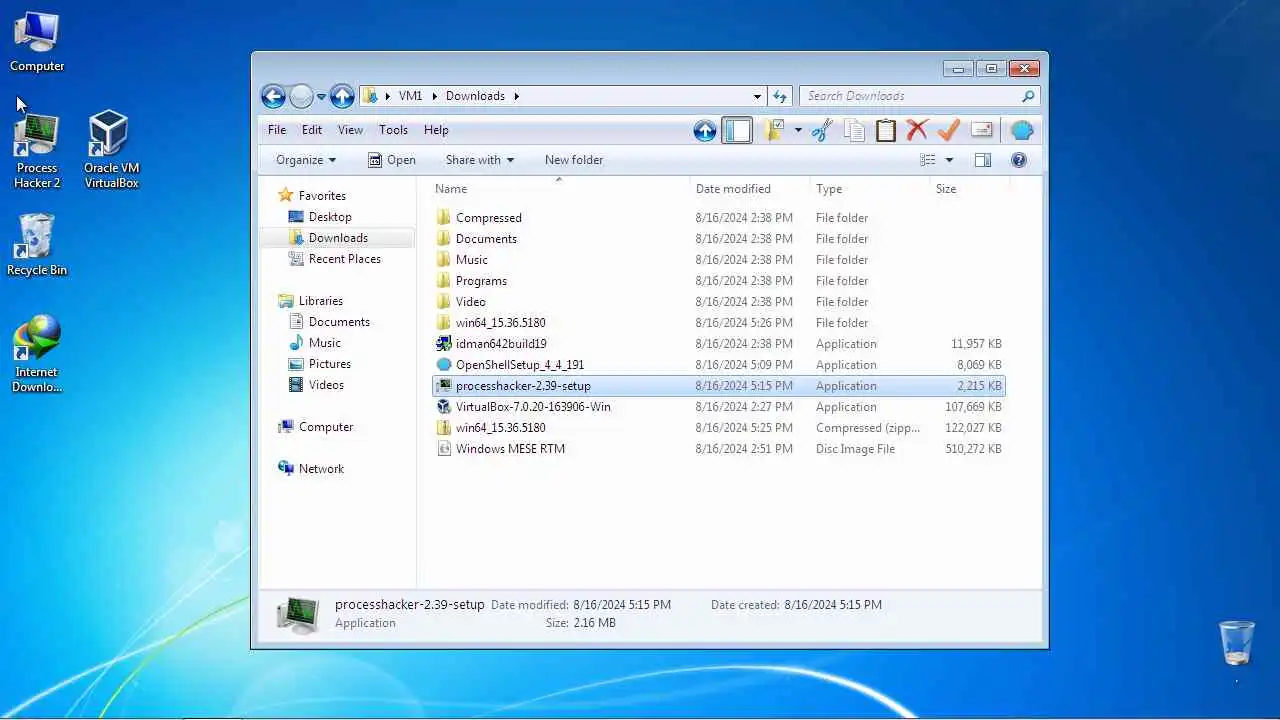1280x720 pixels.
Task: Select Recent Places in navigation pane
Action: coord(345,259)
